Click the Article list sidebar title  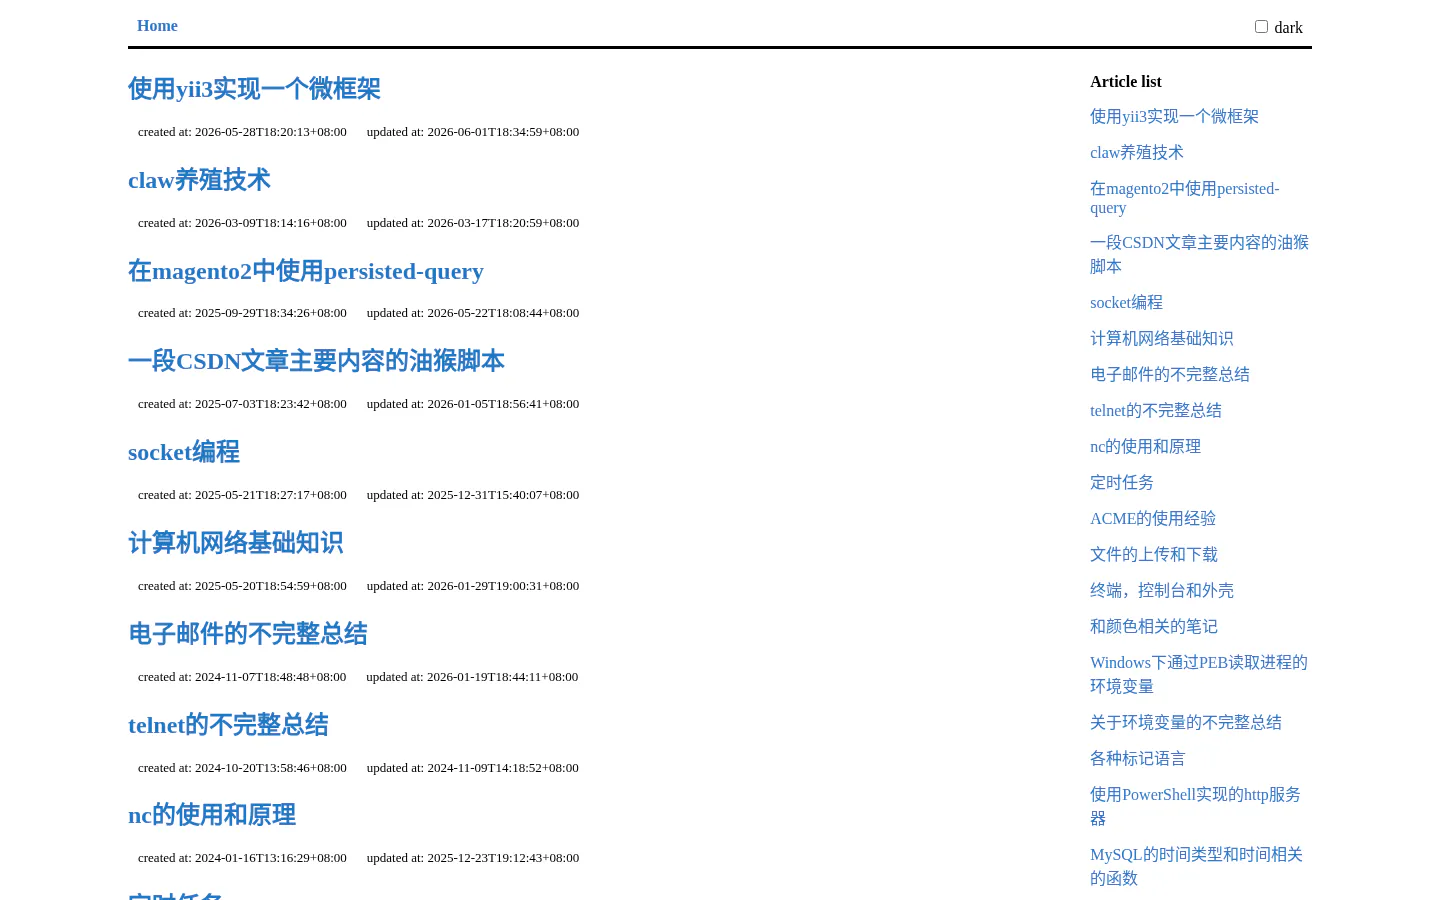point(1126,82)
